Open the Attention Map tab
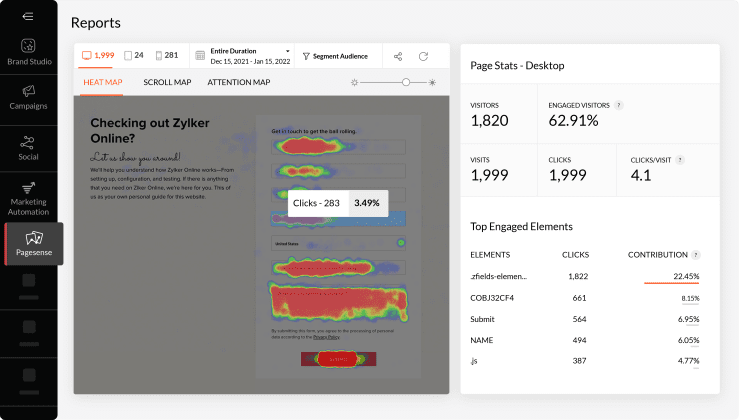739x420 pixels. pos(239,82)
